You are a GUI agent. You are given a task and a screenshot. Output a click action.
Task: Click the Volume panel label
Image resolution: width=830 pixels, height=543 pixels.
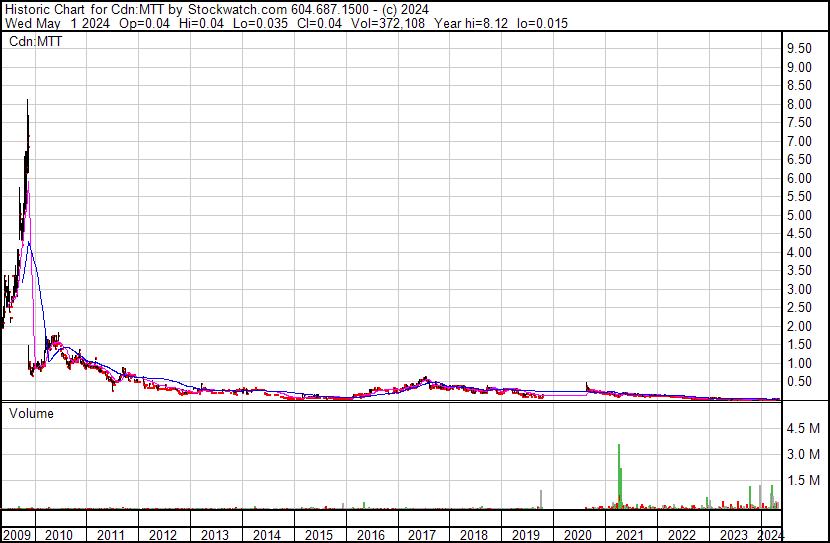pos(32,413)
